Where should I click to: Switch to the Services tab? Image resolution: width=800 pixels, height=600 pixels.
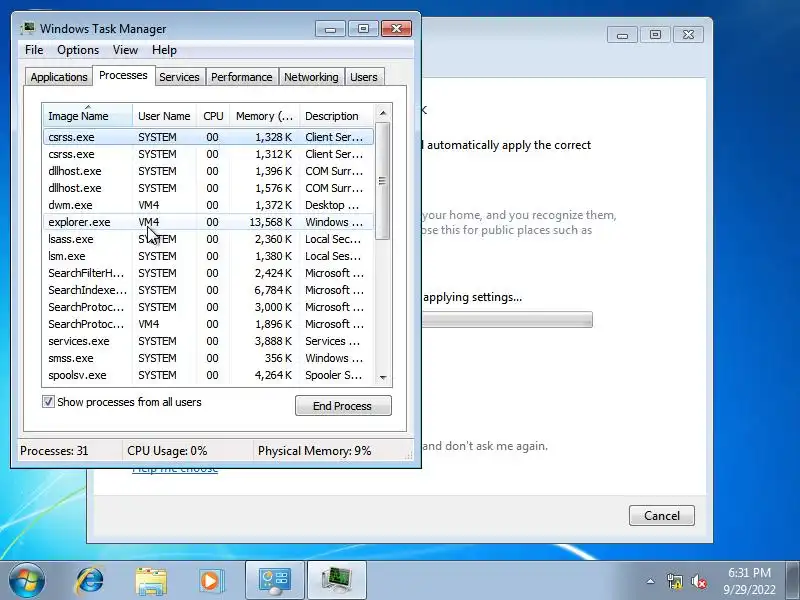pyautogui.click(x=179, y=77)
